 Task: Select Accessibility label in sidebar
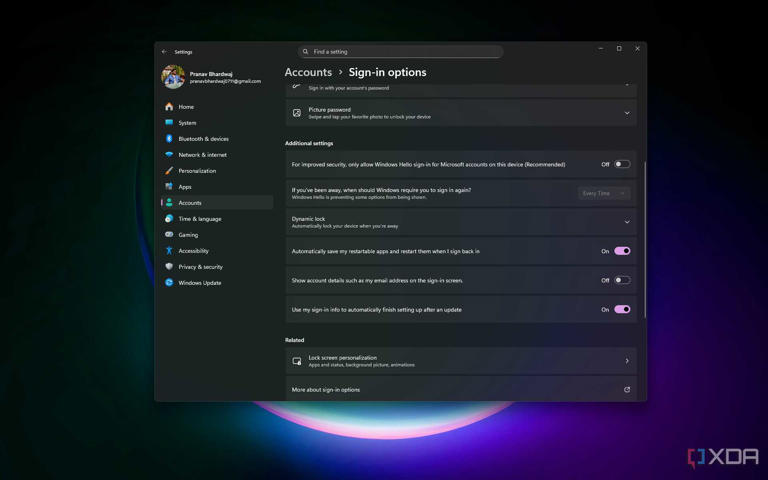[193, 251]
